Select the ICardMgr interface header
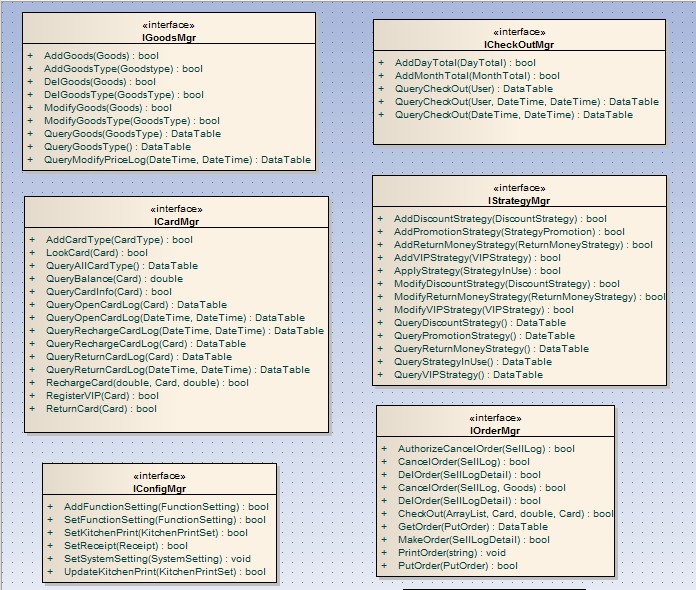Screen dimensions: 696x590 click(x=176, y=212)
